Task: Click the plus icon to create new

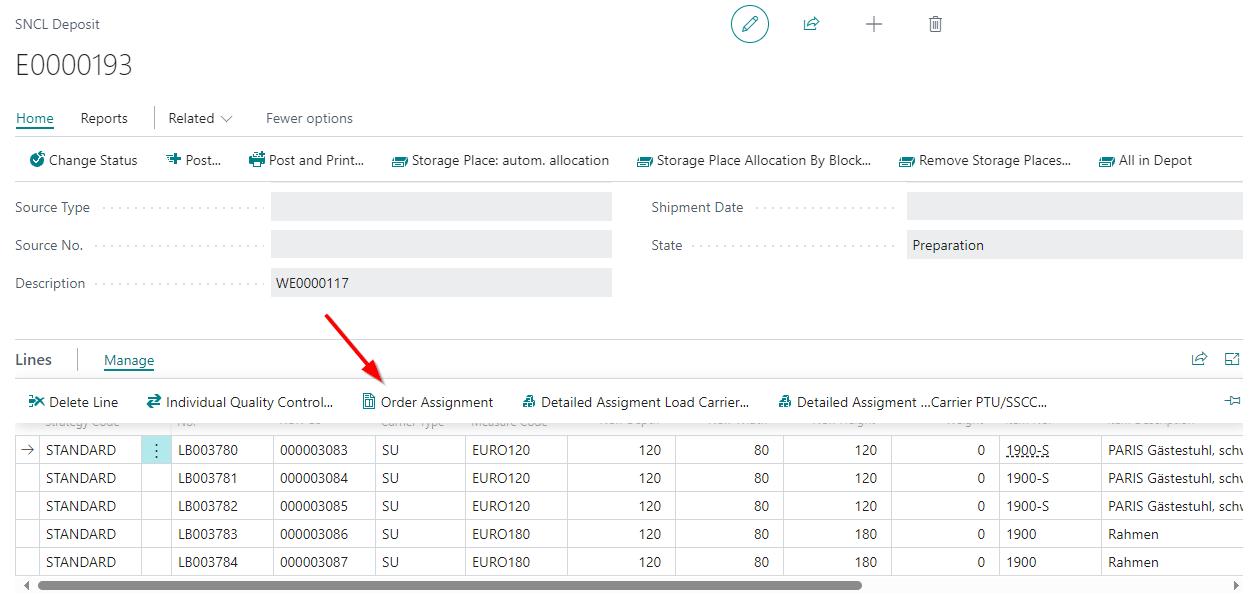Action: [x=873, y=24]
